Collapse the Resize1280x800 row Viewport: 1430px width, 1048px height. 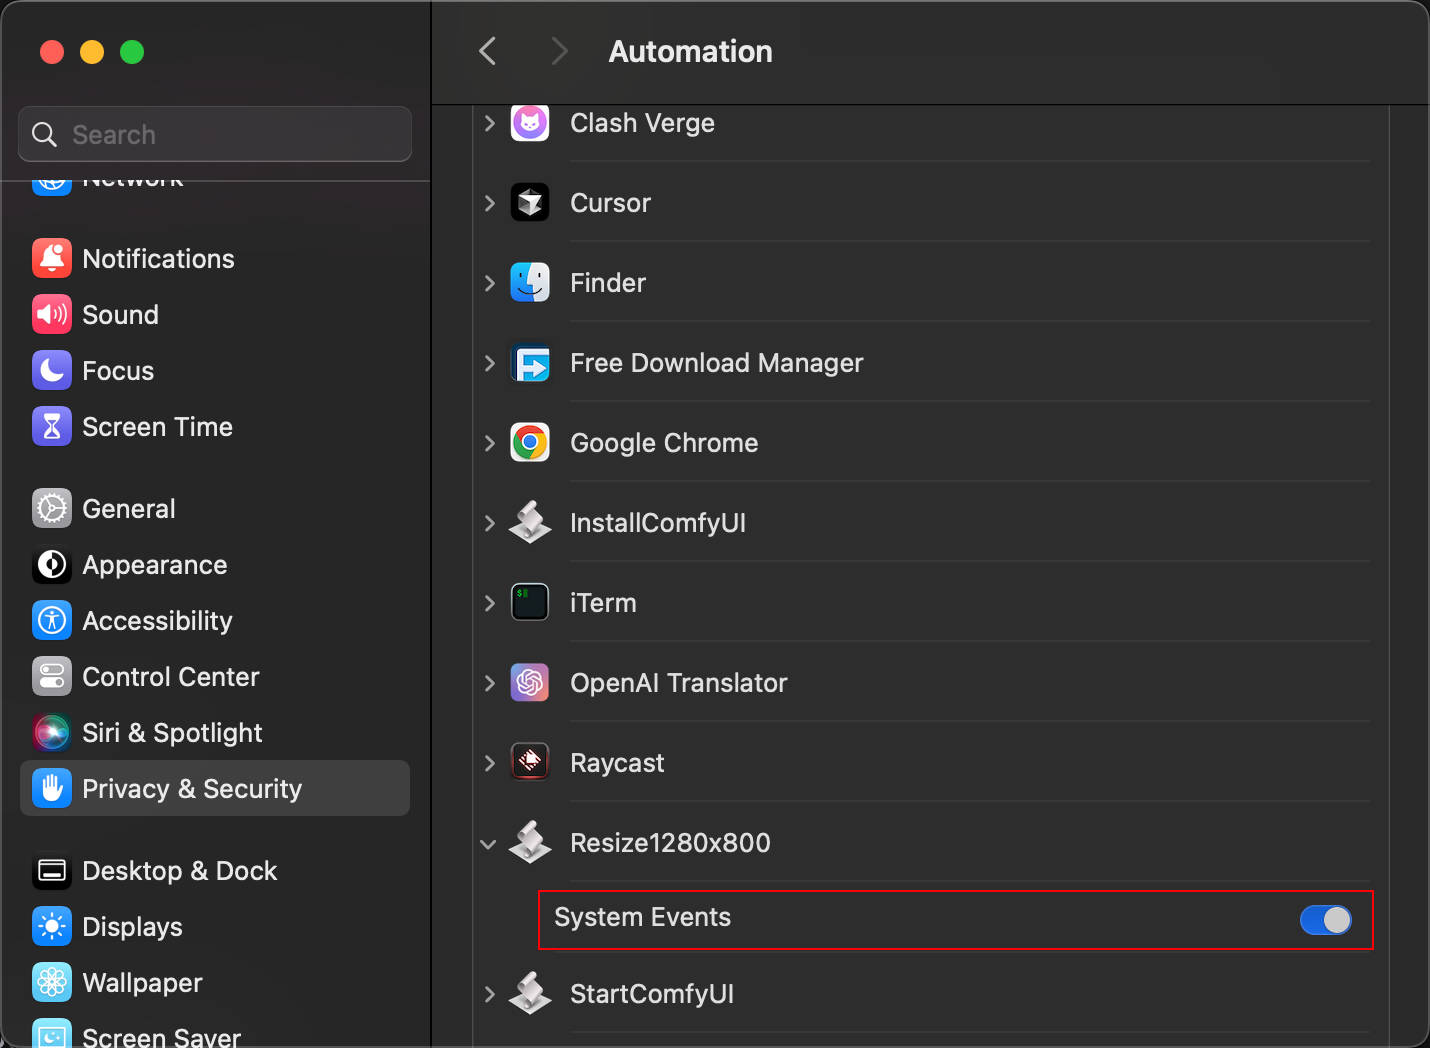(488, 844)
